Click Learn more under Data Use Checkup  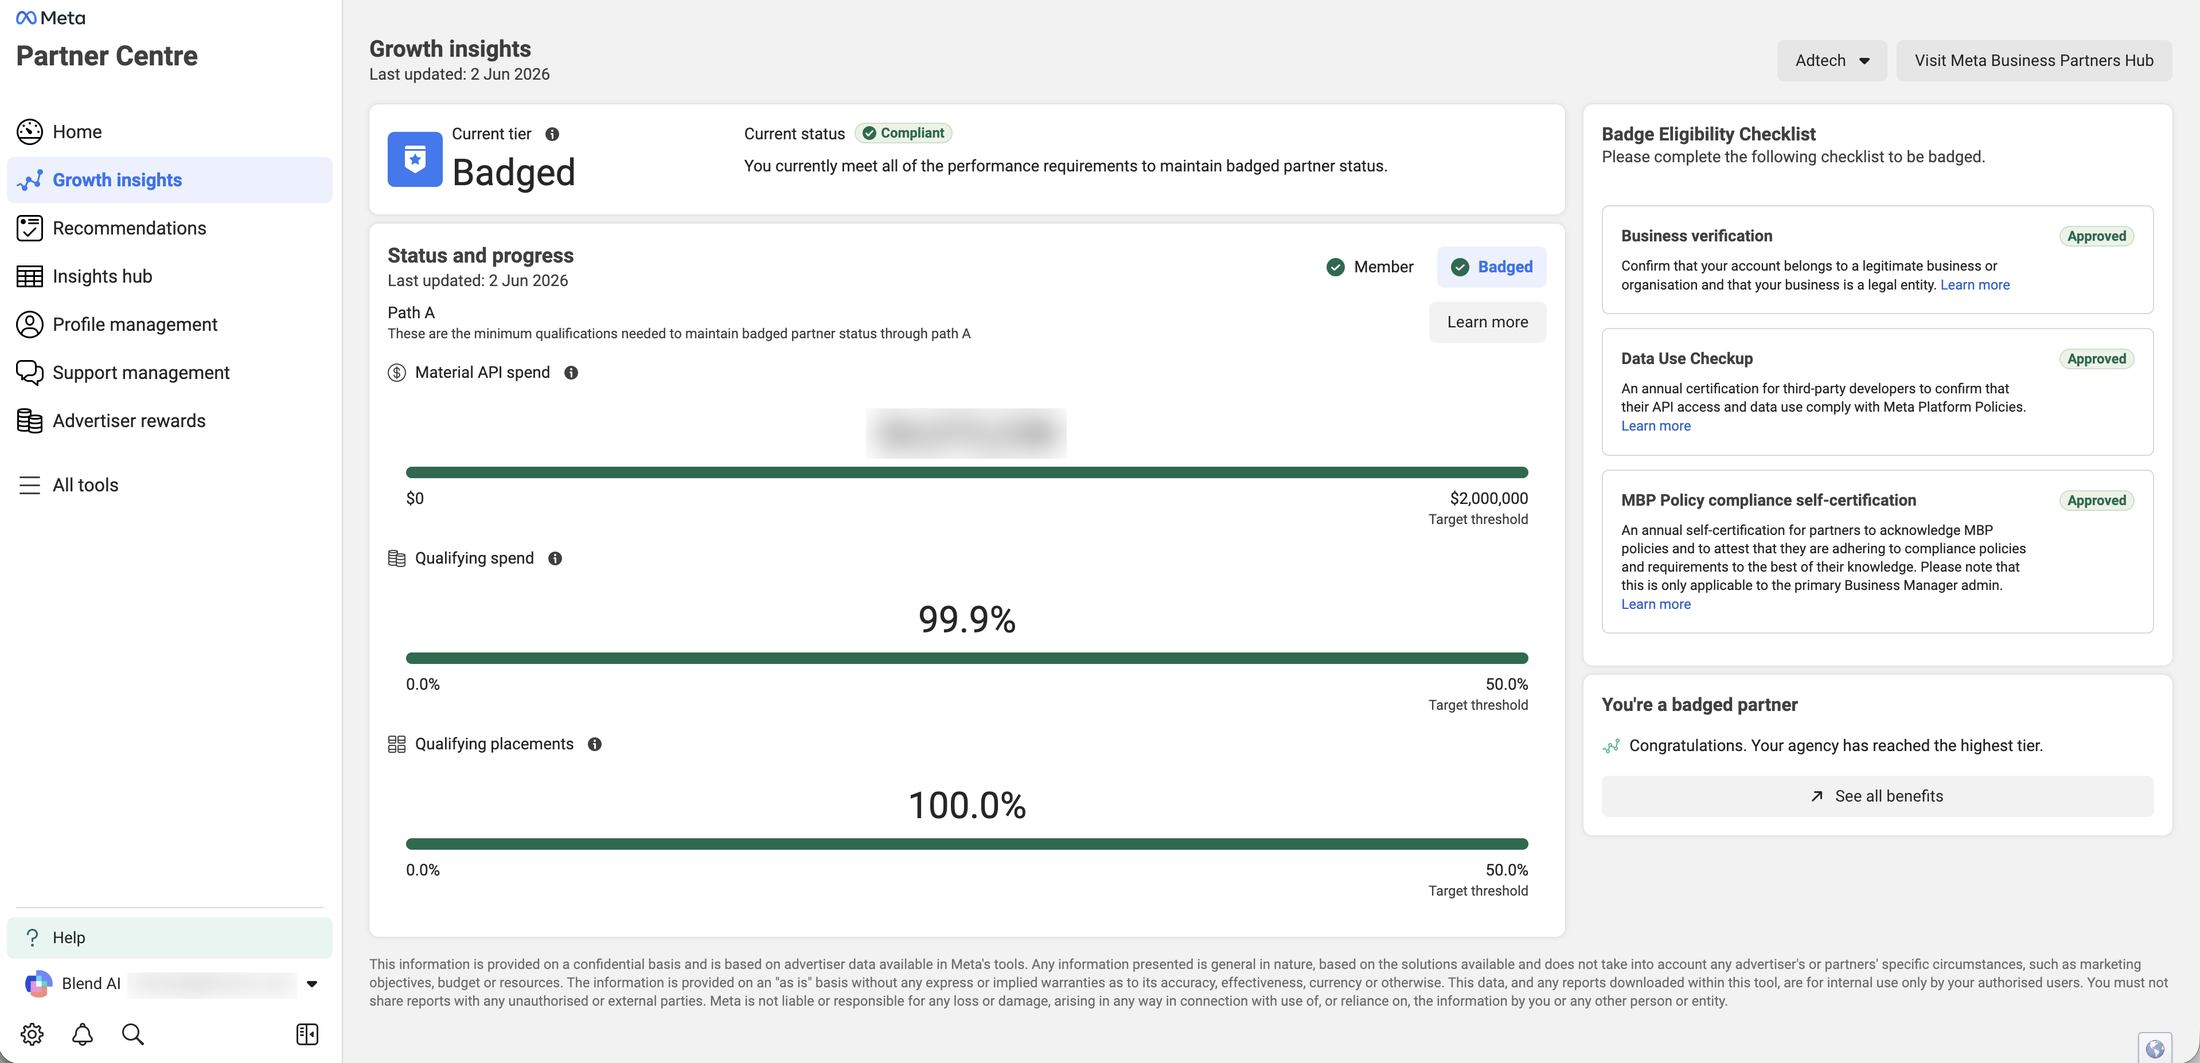tap(1656, 426)
